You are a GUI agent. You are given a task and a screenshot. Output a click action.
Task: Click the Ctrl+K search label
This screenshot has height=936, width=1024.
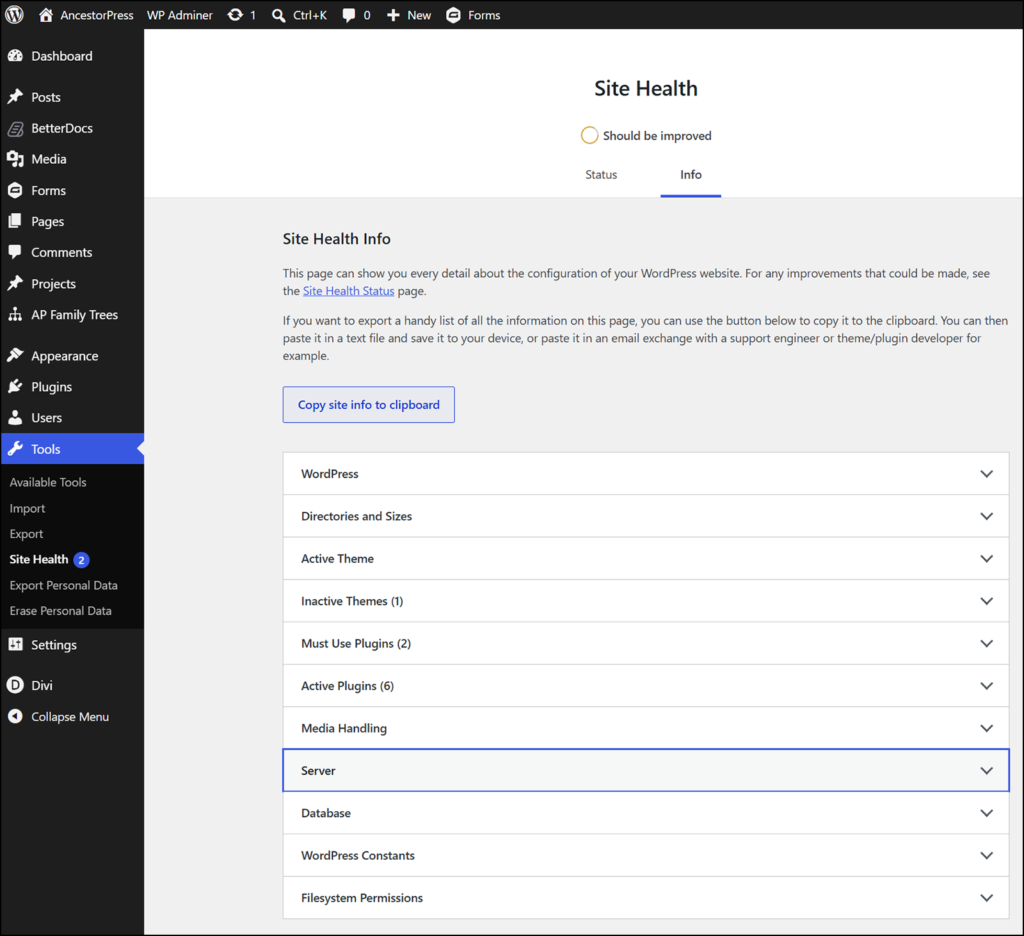310,15
